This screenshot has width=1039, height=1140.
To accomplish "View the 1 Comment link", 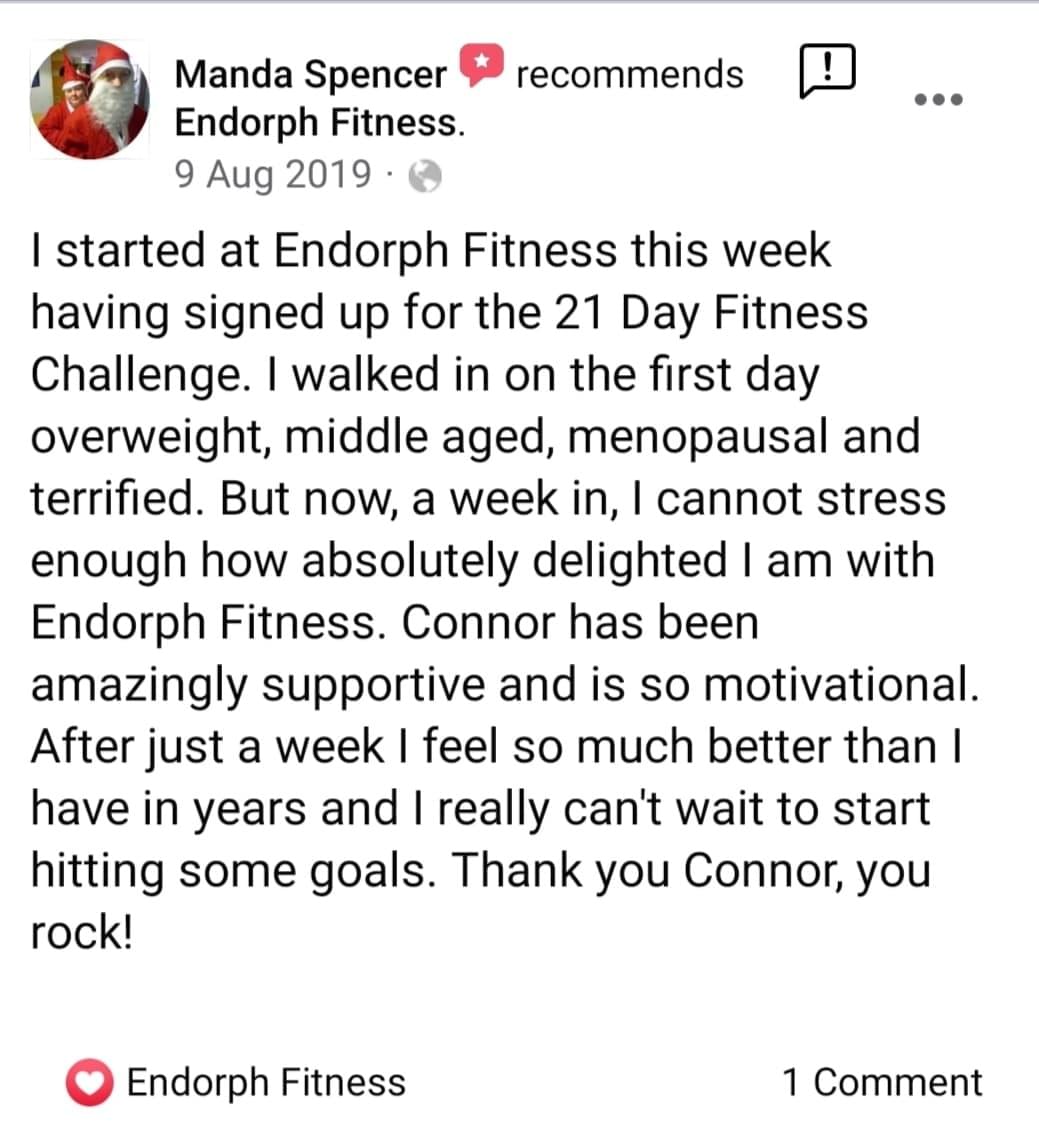I will [882, 1082].
